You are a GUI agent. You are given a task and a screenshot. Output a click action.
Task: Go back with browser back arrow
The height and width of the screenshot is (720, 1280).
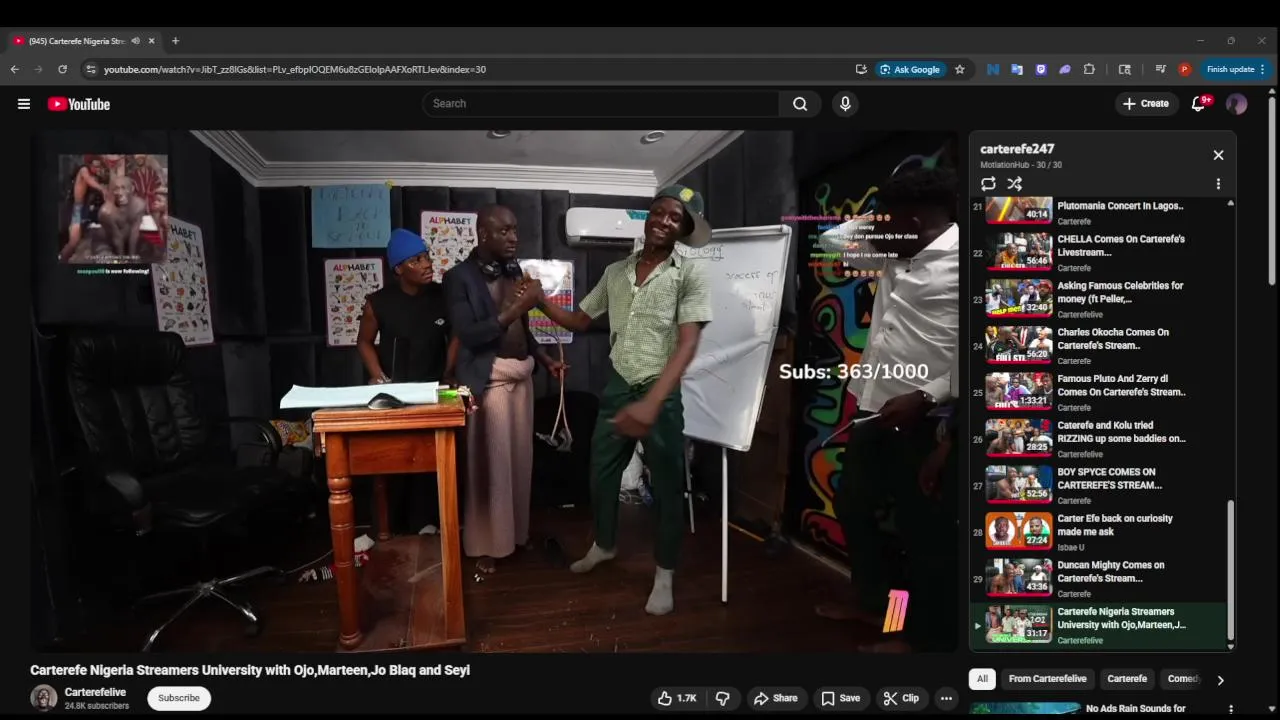(x=14, y=69)
